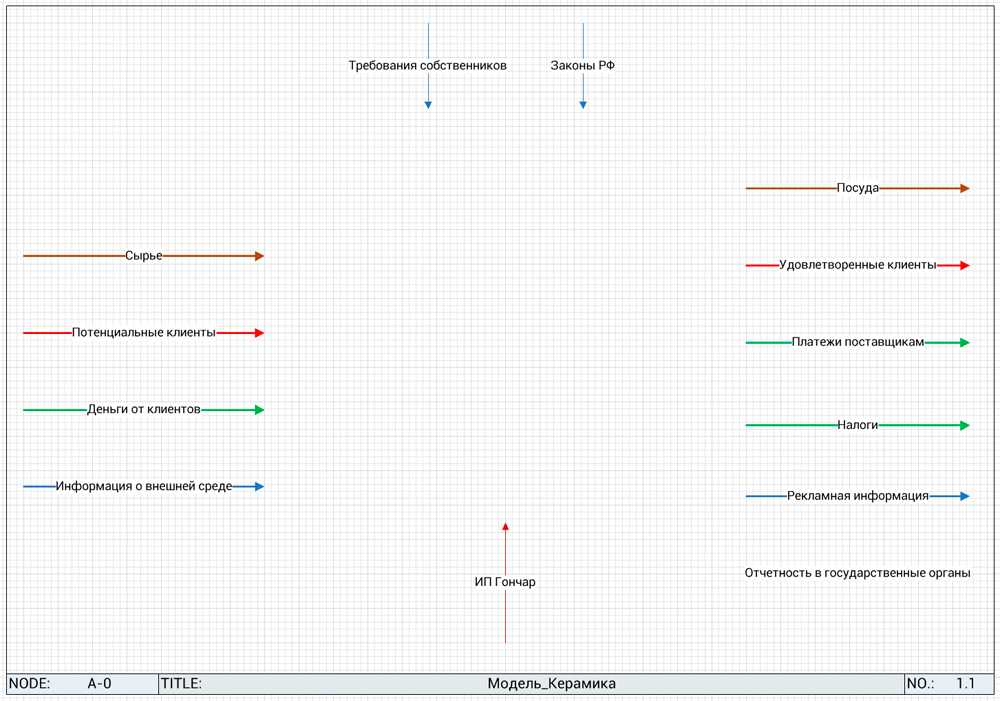Click the 'Модель_Керамика' title field

[551, 684]
